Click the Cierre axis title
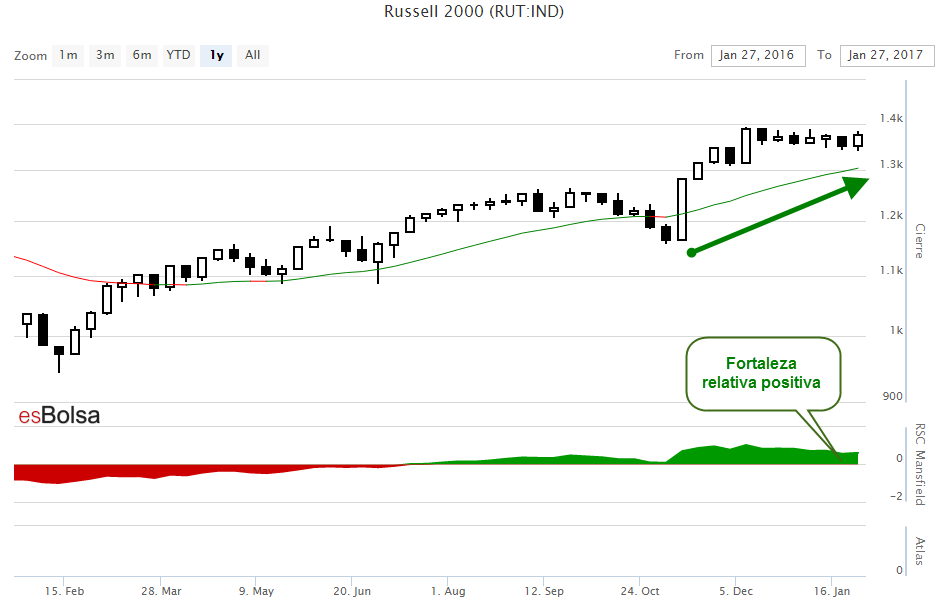This screenshot has height=614, width=941. pos(919,241)
